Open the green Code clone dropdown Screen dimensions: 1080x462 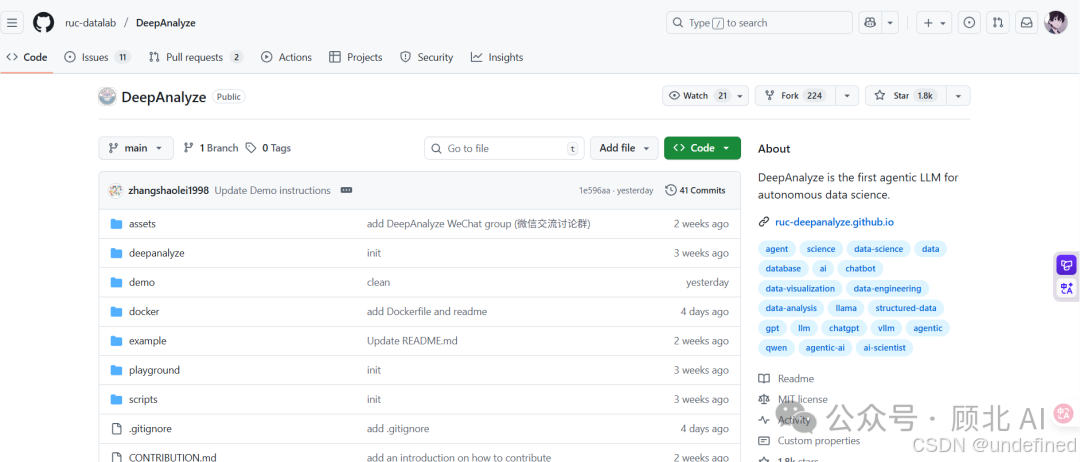[702, 148]
